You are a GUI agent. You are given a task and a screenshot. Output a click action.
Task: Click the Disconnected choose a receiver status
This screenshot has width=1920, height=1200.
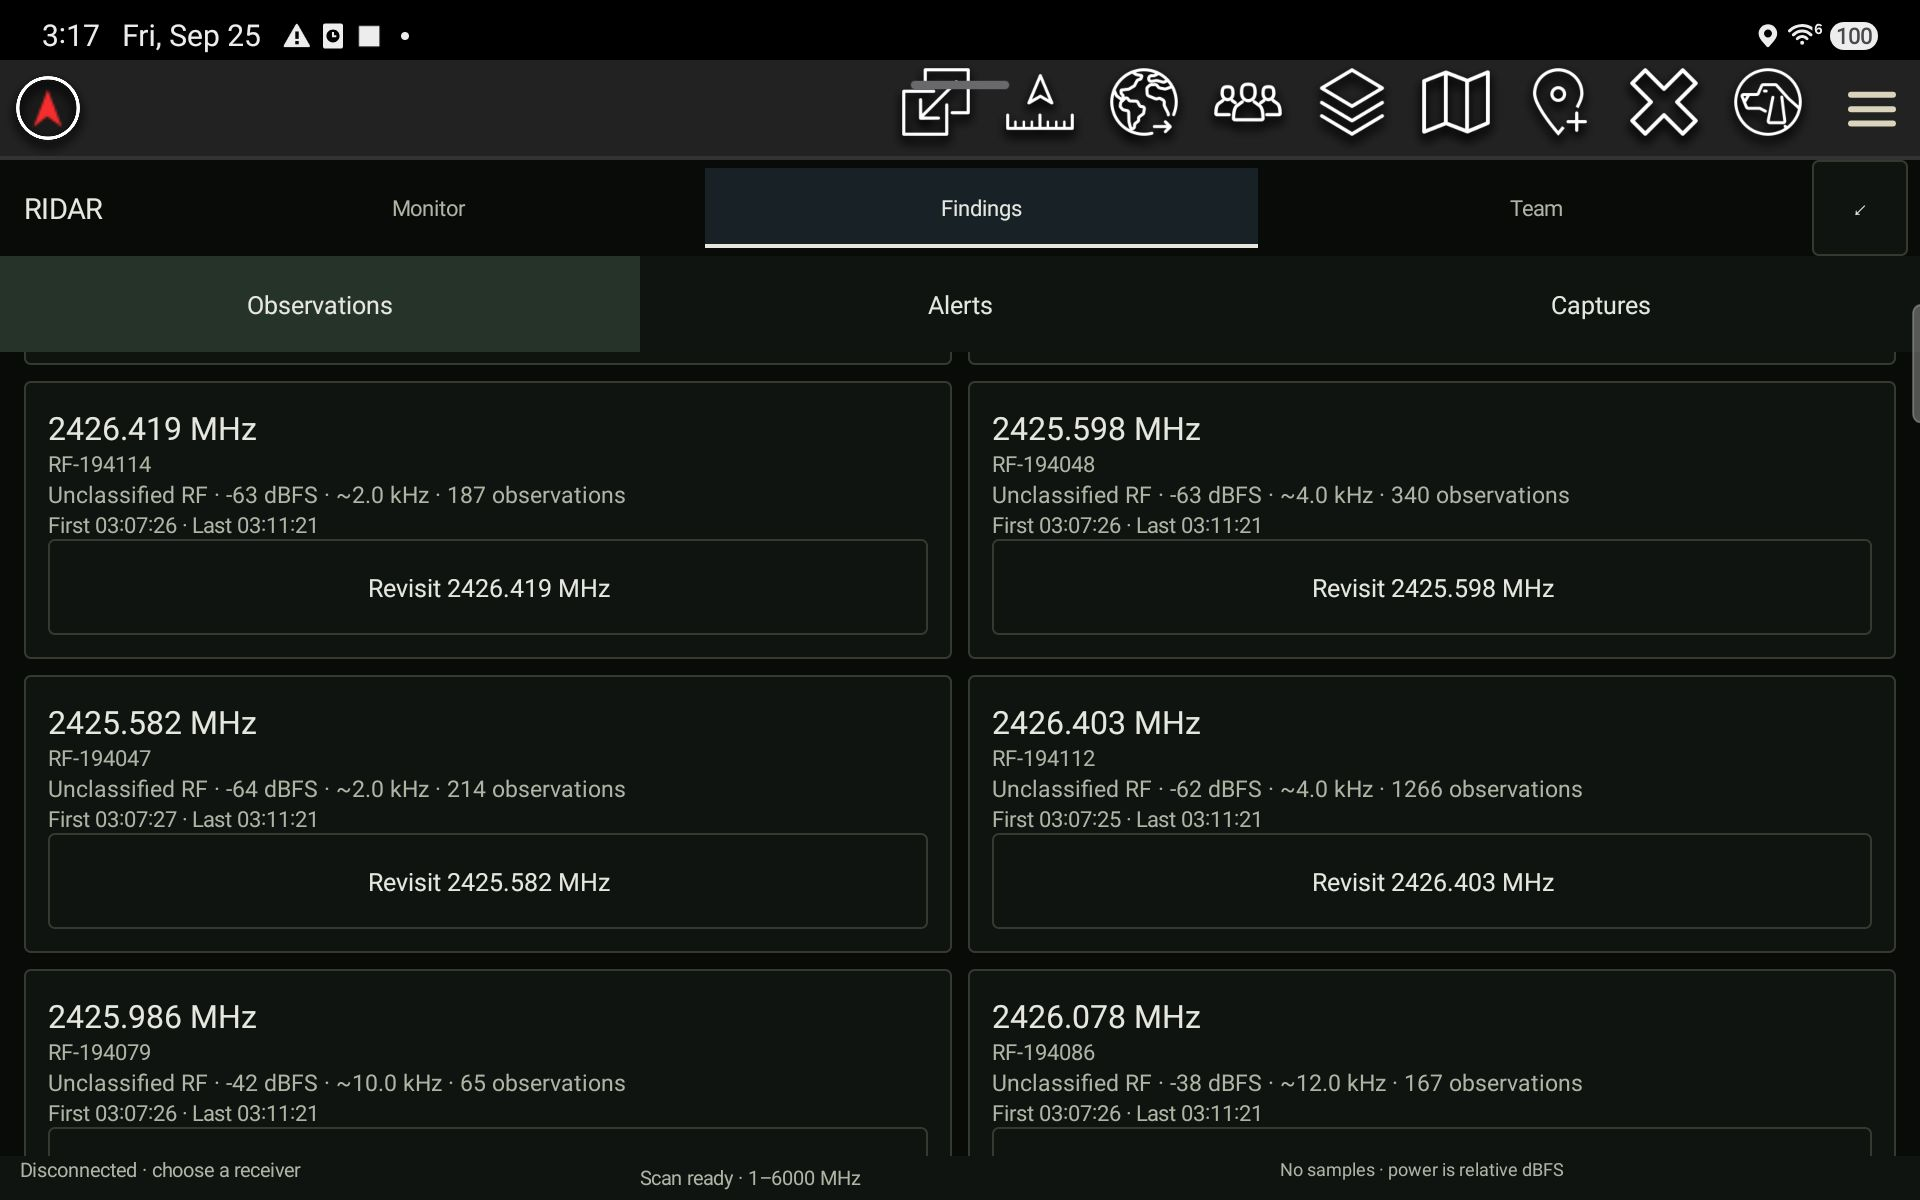point(160,1170)
